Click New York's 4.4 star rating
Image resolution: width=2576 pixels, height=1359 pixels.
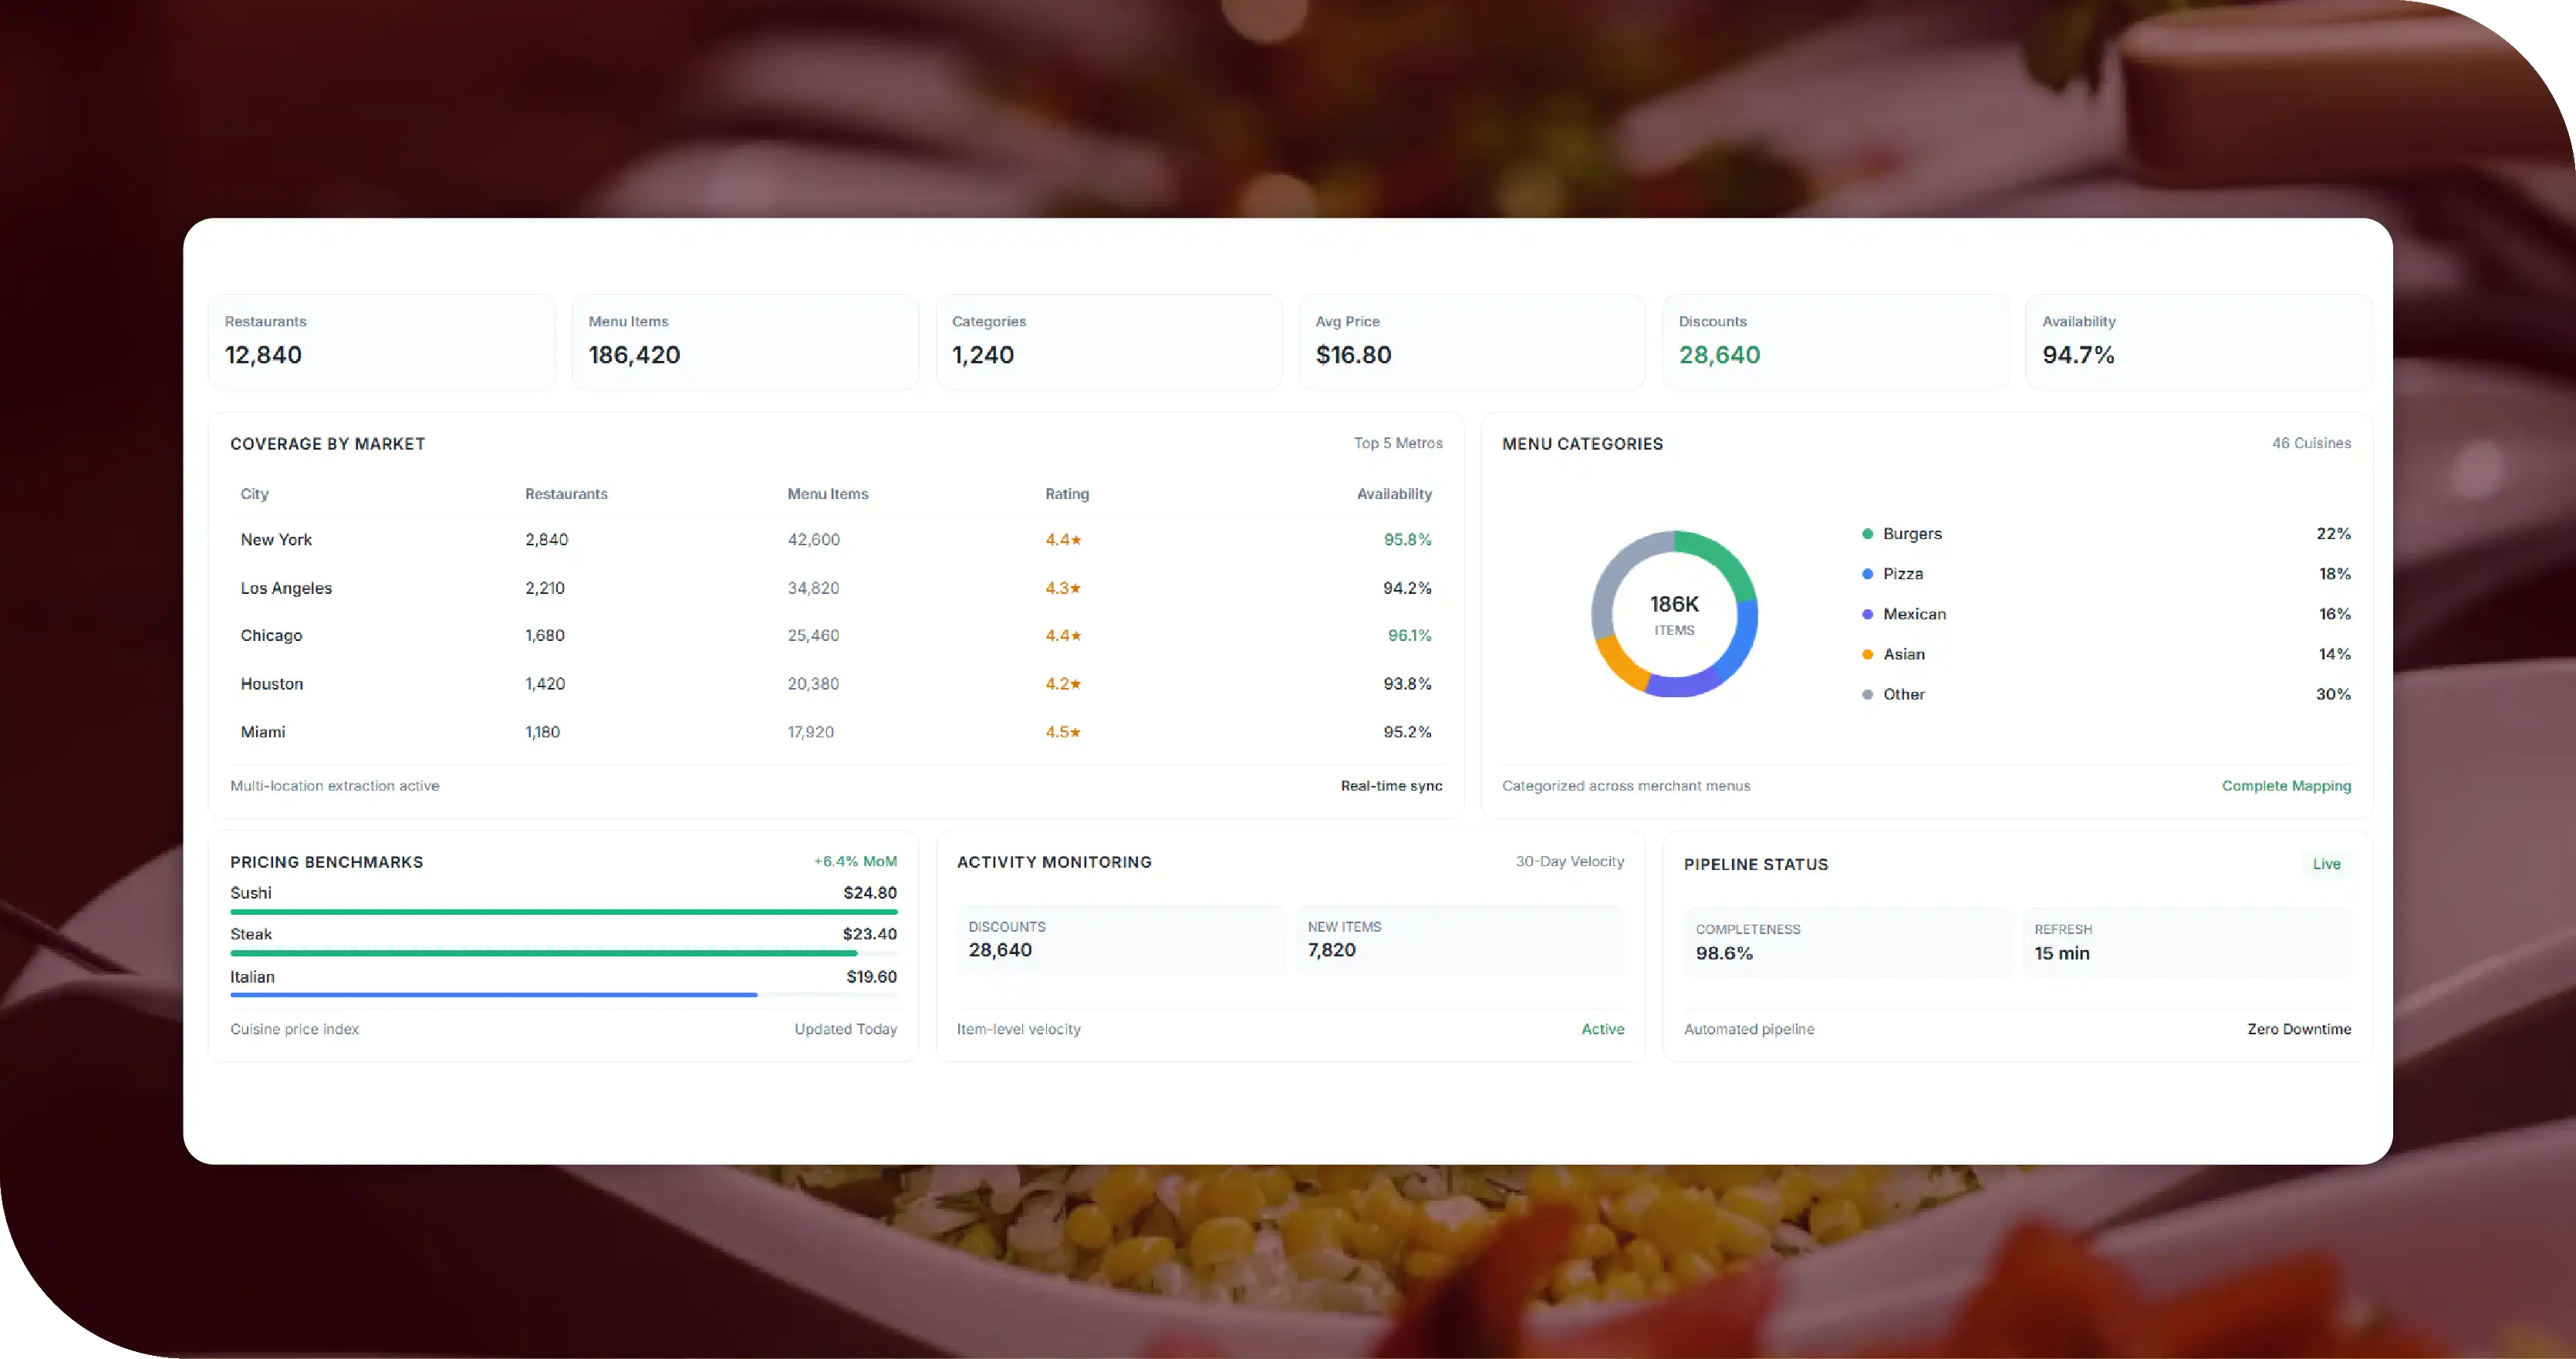coord(1063,540)
